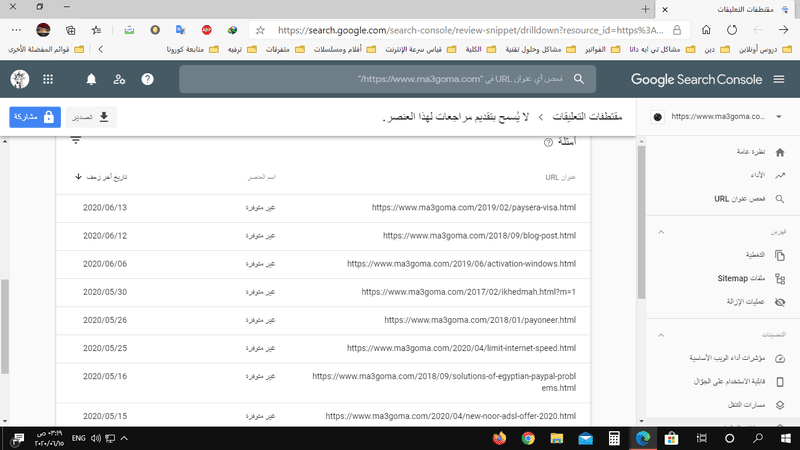This screenshot has width=800, height=450.
Task: Open users and permissions settings icon
Action: pyautogui.click(x=119, y=79)
